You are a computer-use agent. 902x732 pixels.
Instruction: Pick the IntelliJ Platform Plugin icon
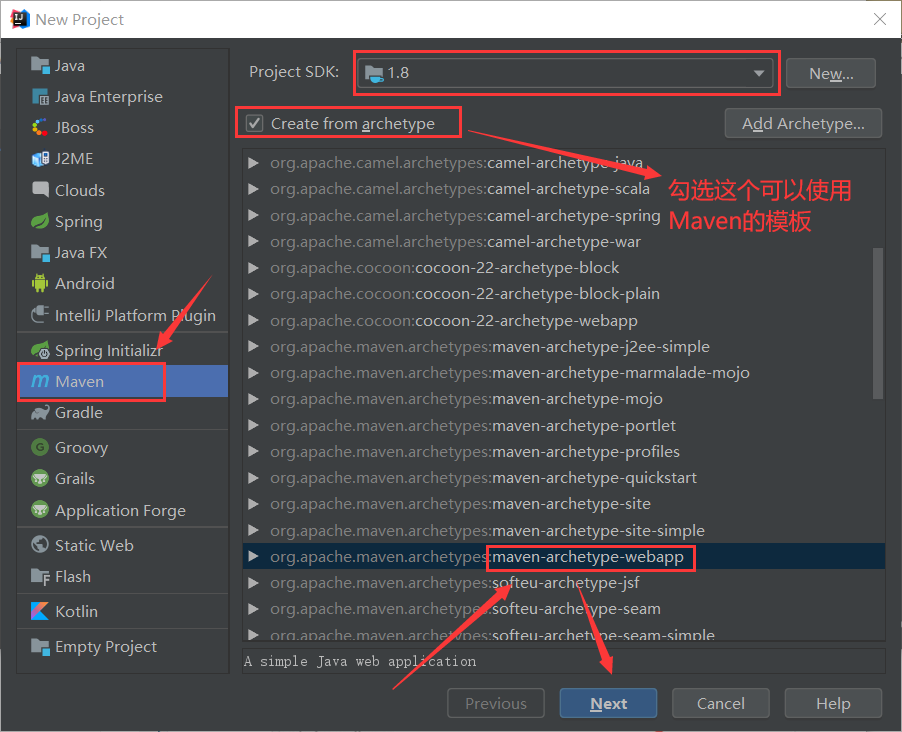pos(40,315)
